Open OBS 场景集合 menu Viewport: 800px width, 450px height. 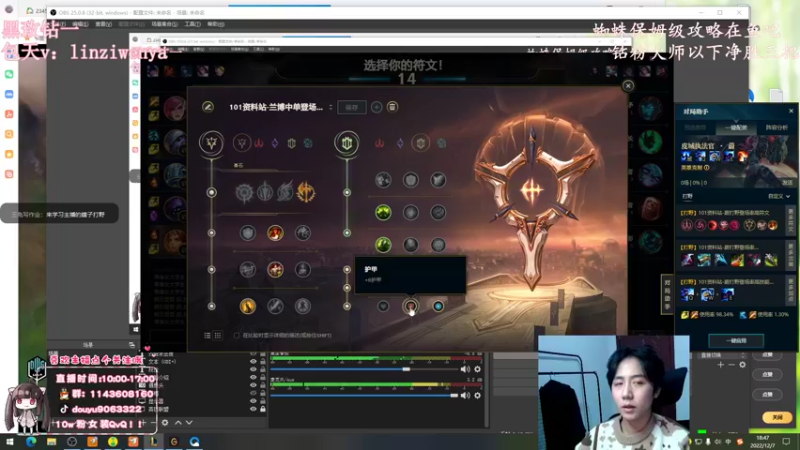[164, 24]
